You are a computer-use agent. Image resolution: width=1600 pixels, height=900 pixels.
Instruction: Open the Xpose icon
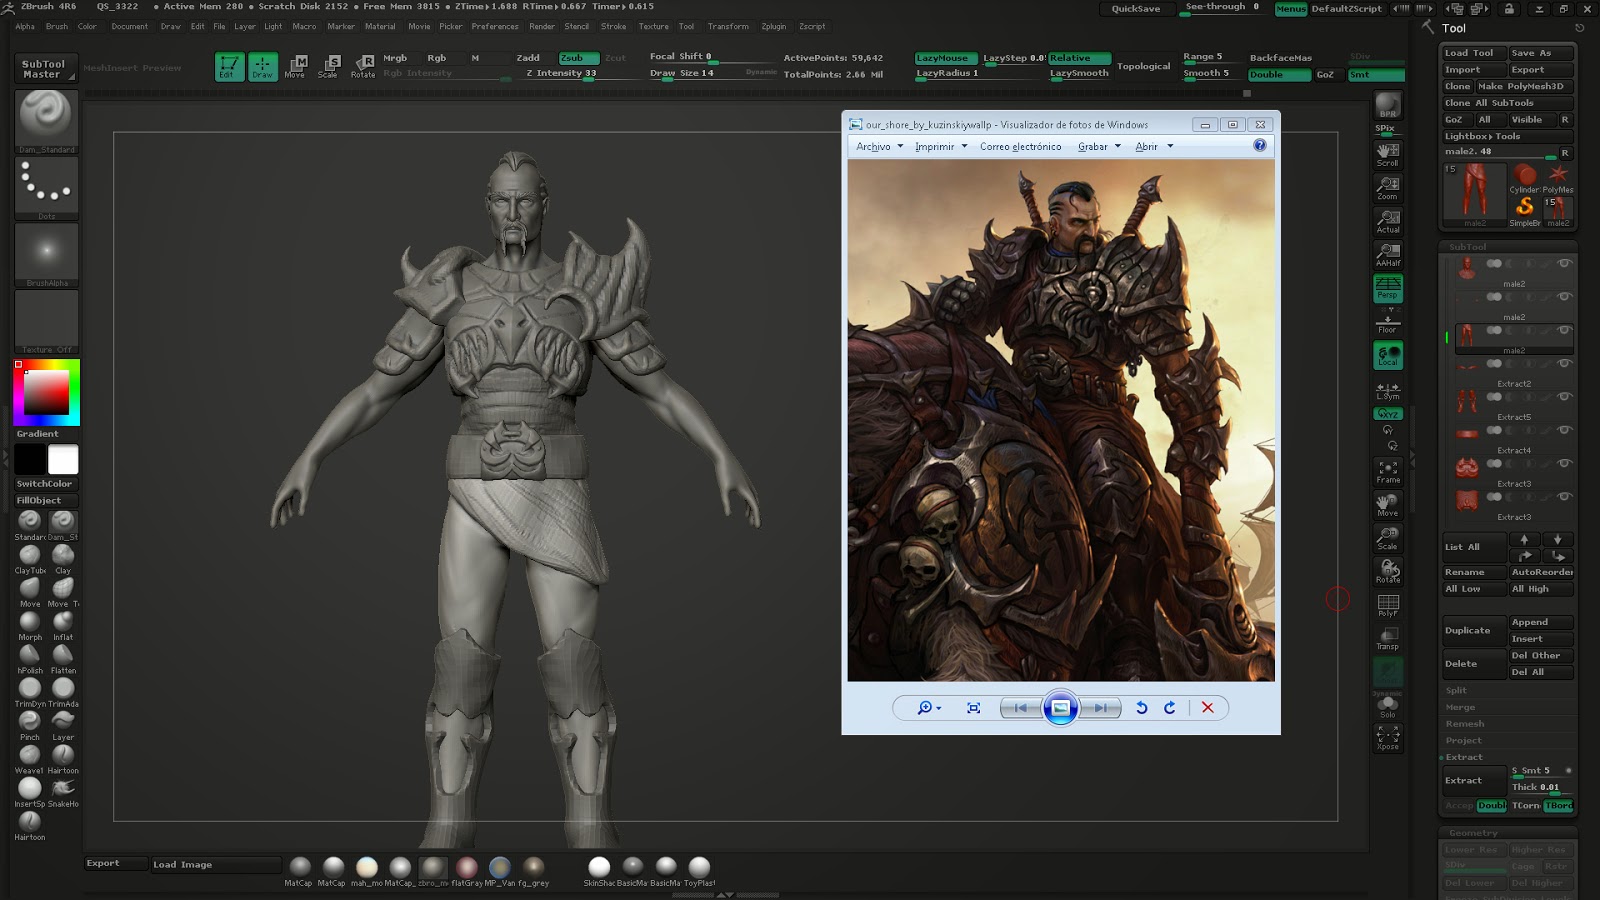(1388, 738)
